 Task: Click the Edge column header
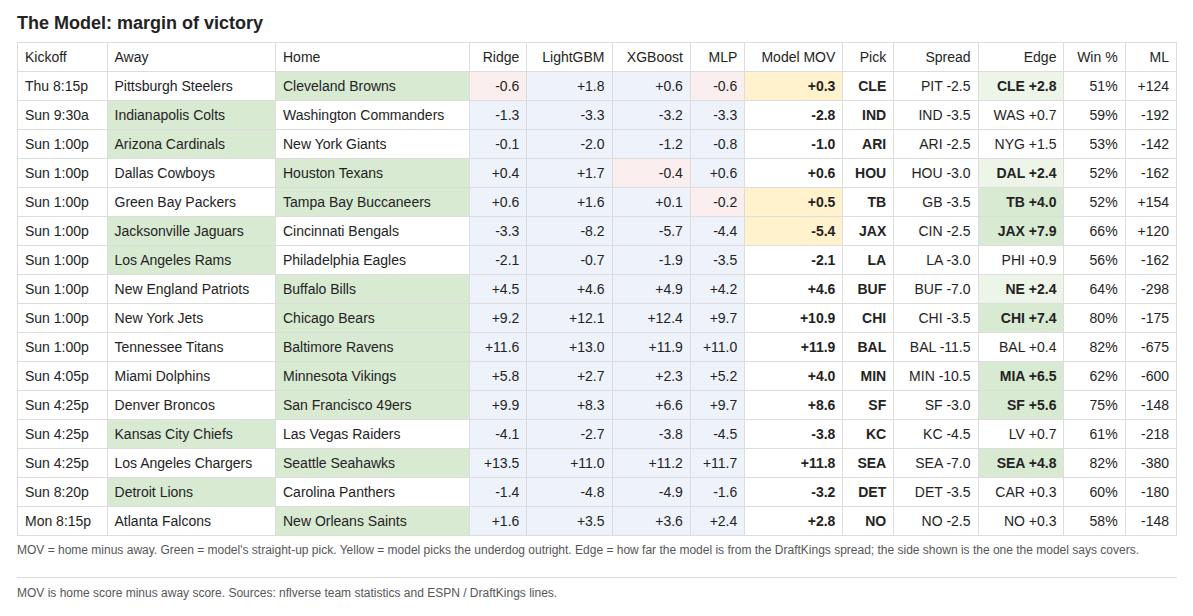point(1021,57)
